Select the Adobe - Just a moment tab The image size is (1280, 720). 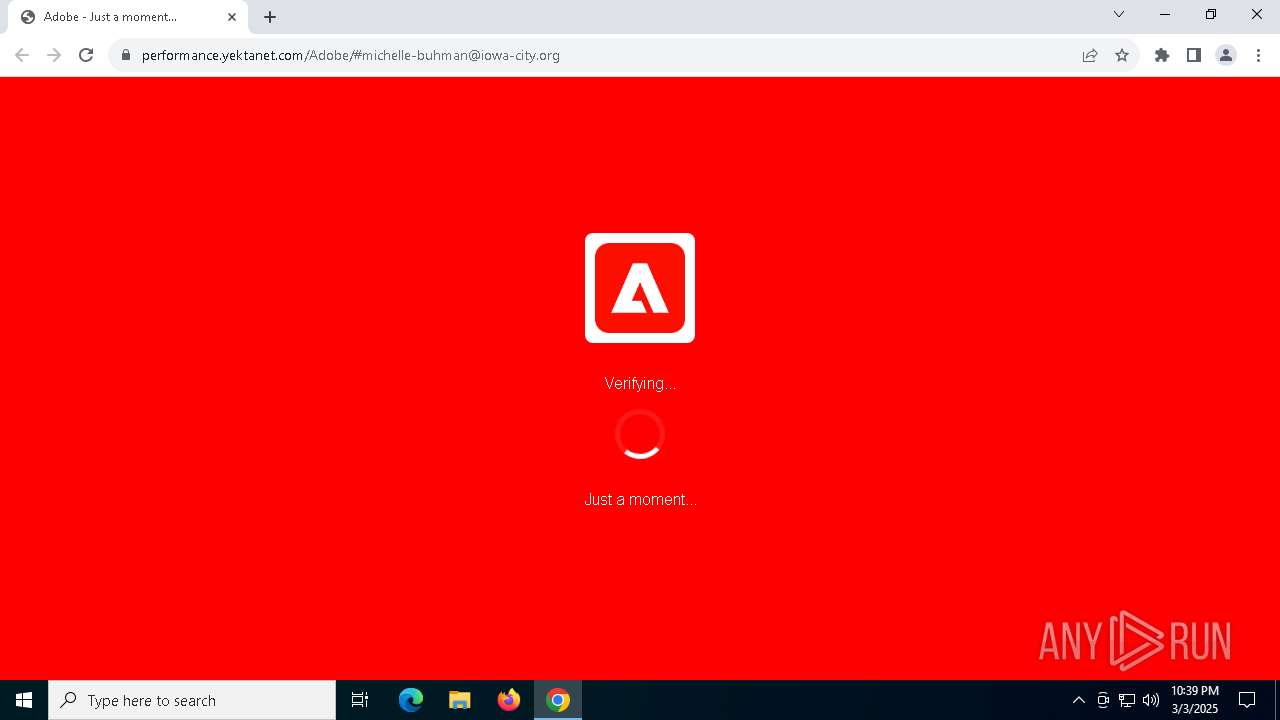128,17
